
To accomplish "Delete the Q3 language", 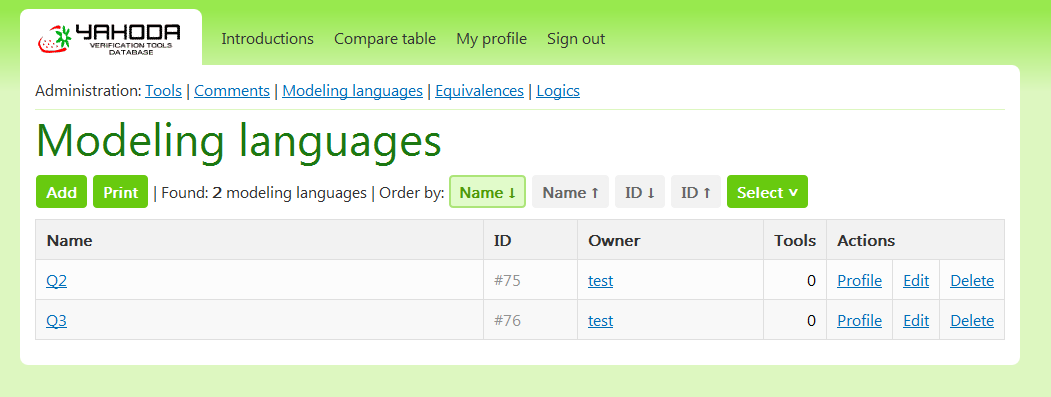I will (972, 321).
